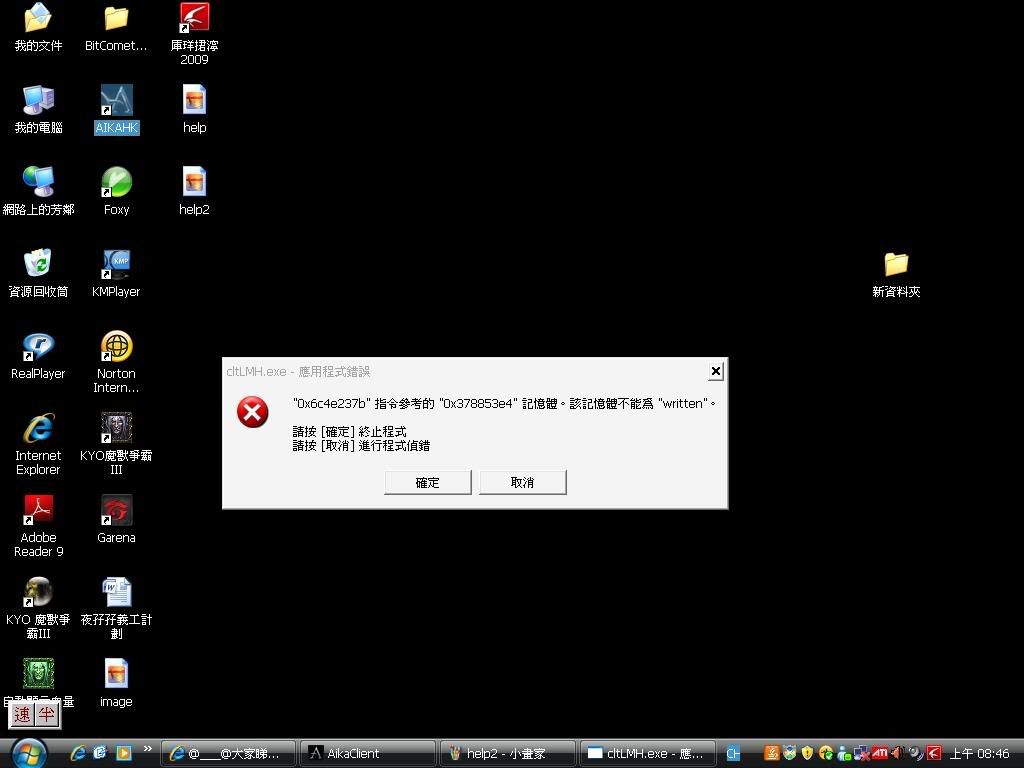The width and height of the screenshot is (1024, 768).
Task: Select the 新資料夾 folder on desktop
Action: tap(896, 265)
